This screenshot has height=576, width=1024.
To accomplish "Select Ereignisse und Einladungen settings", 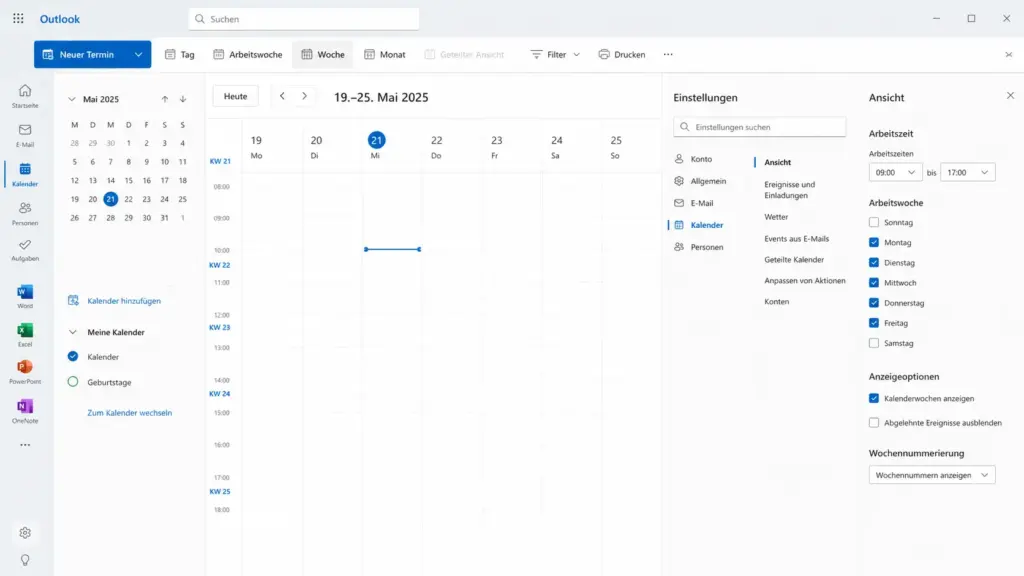I will click(790, 190).
